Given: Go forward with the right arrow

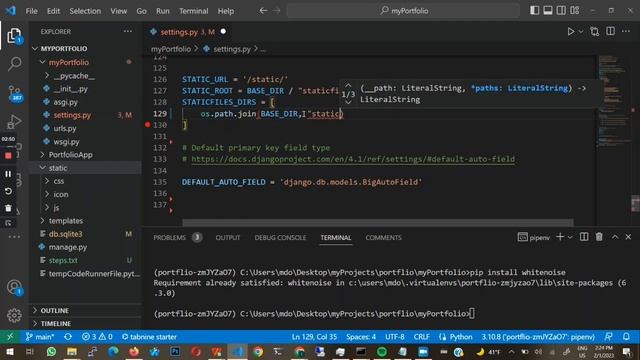Looking at the screenshot, I should pos(276,11).
